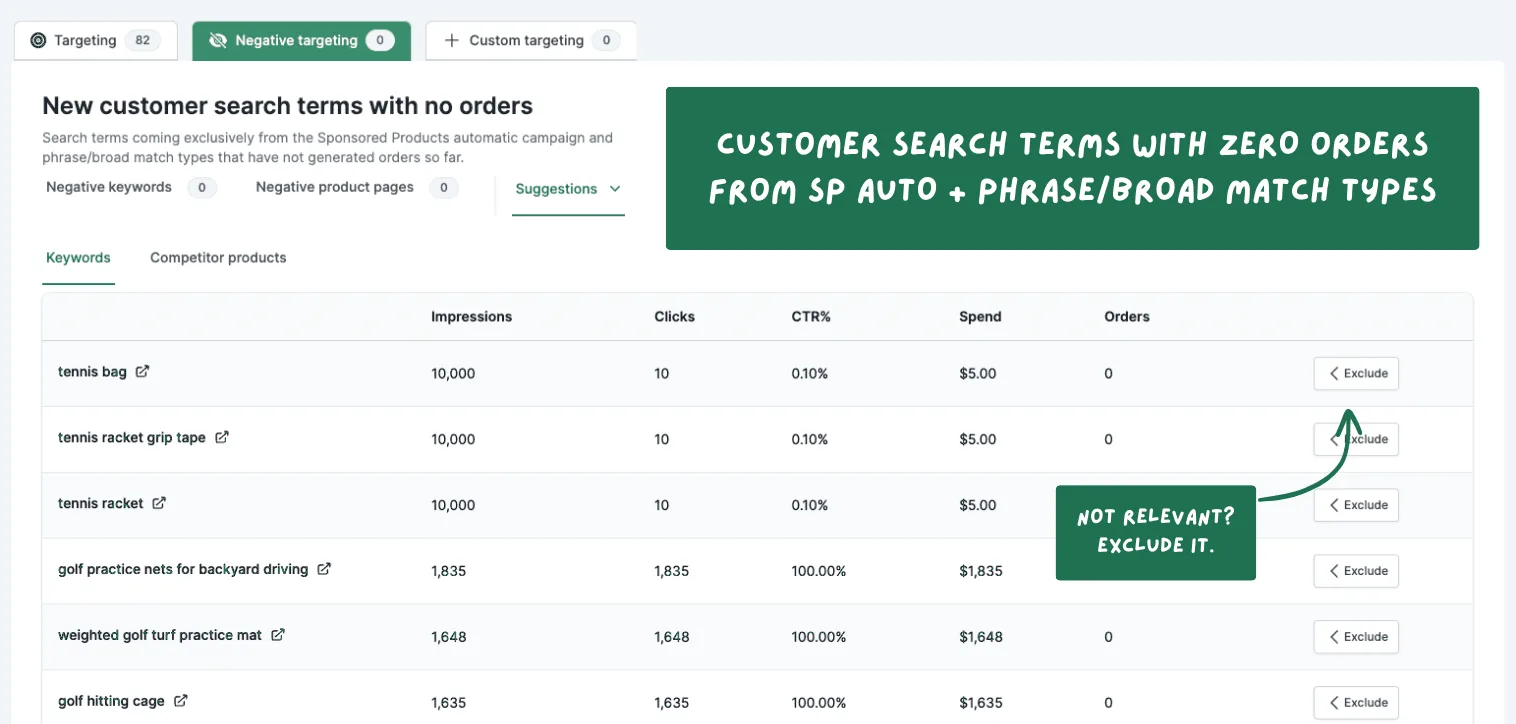Image resolution: width=1516 pixels, height=724 pixels.
Task: Exclude the golf hitting cage term
Action: [1356, 703]
